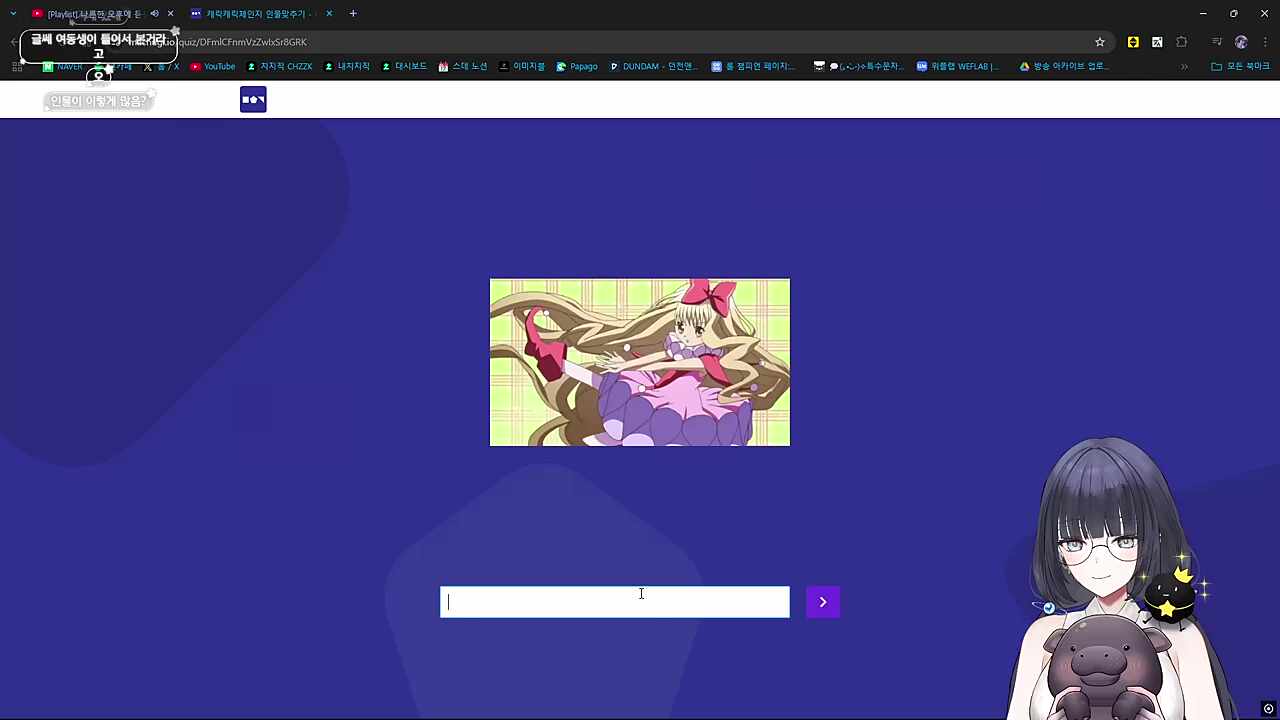This screenshot has height=720, width=1280.
Task: Open the 치지직 CHZZK bookmark
Action: (279, 67)
